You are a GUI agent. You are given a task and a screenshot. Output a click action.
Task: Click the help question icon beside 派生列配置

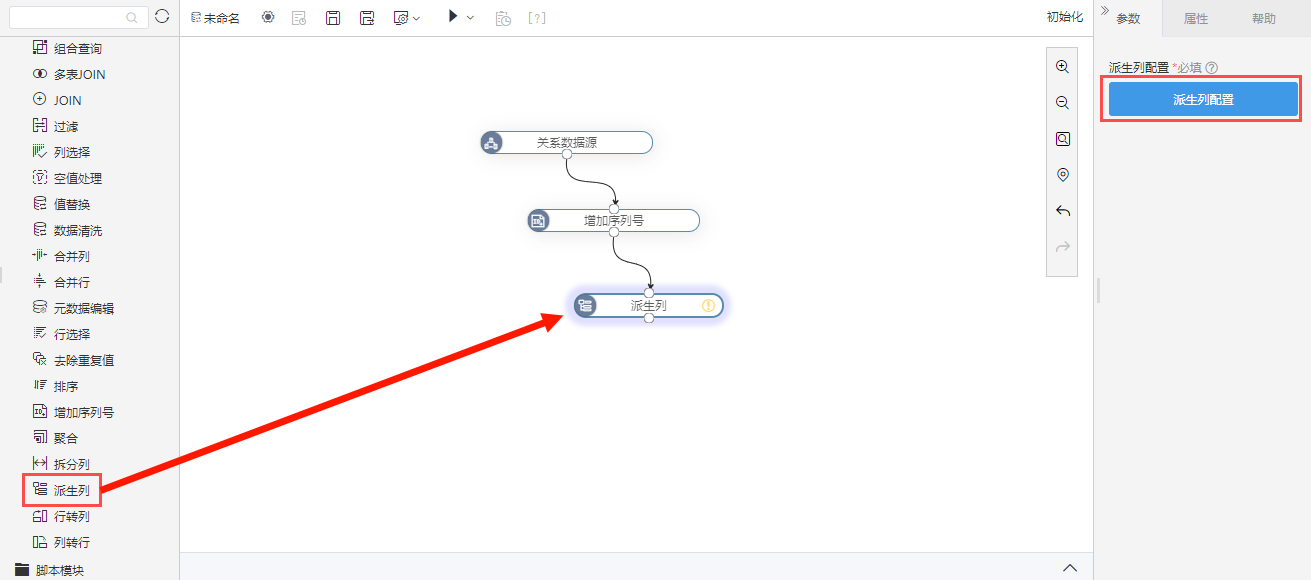tap(1211, 68)
